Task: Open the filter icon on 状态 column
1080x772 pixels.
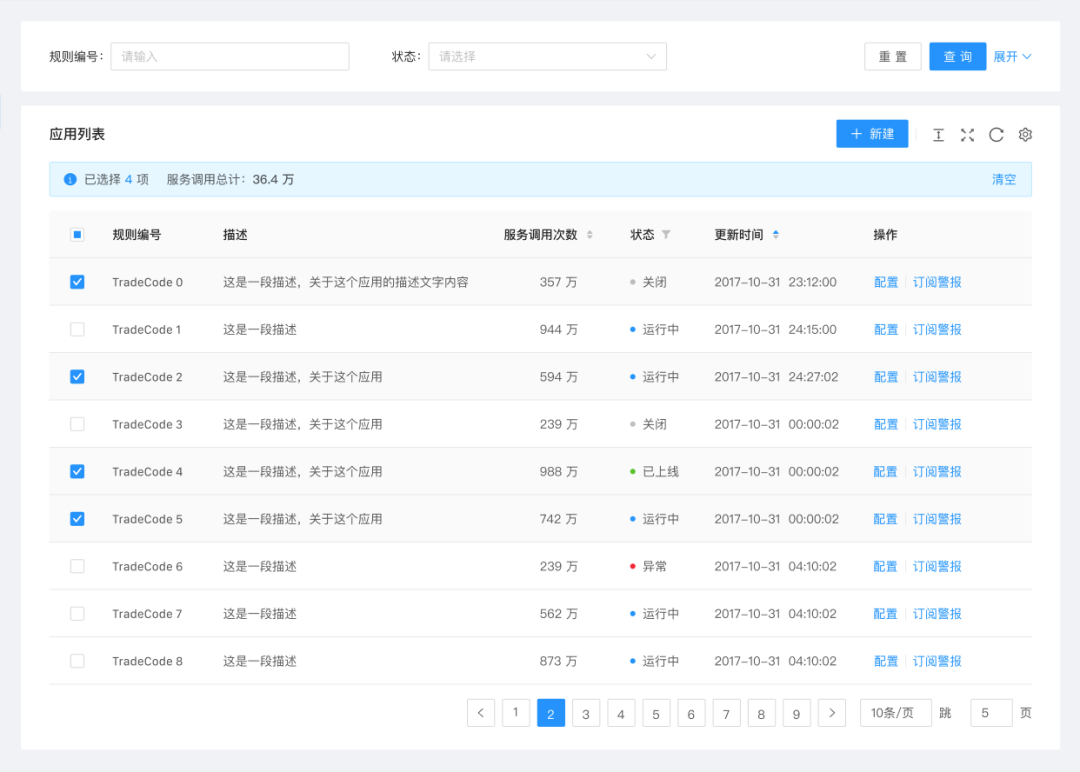Action: point(666,235)
